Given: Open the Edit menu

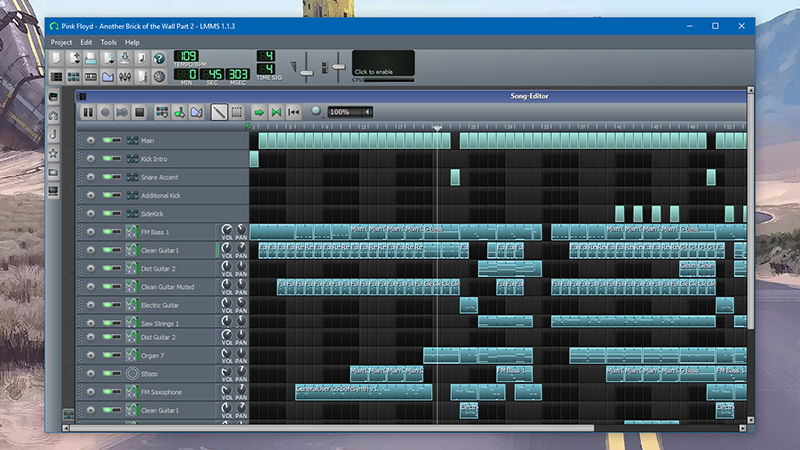Looking at the screenshot, I should (x=86, y=42).
